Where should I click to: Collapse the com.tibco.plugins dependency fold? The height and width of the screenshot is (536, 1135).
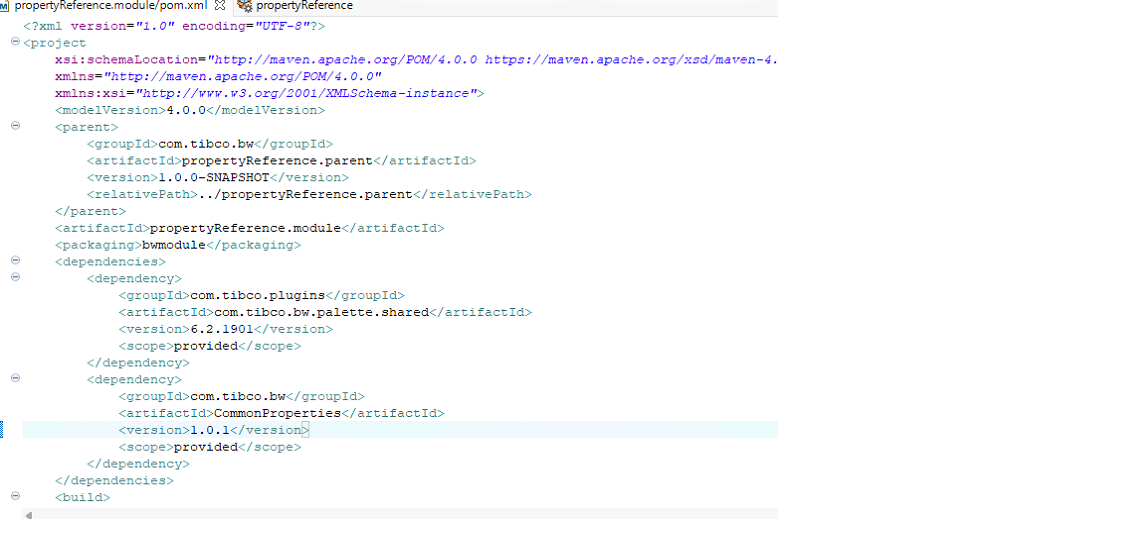coord(16,277)
